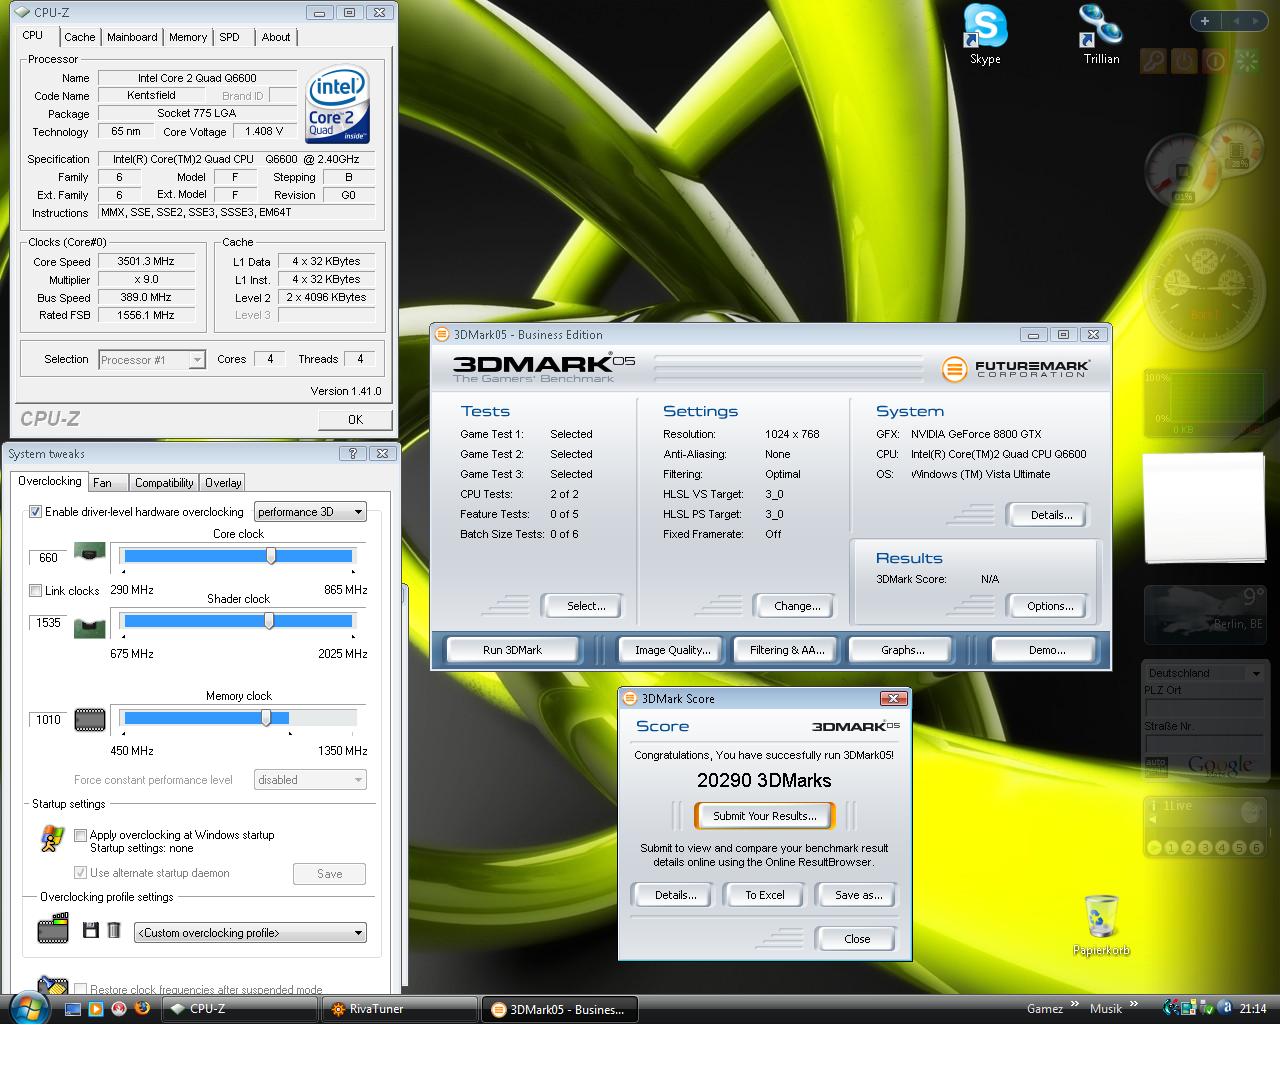Click the media player quick launch icon
The image size is (1280, 1086).
coord(96,1009)
